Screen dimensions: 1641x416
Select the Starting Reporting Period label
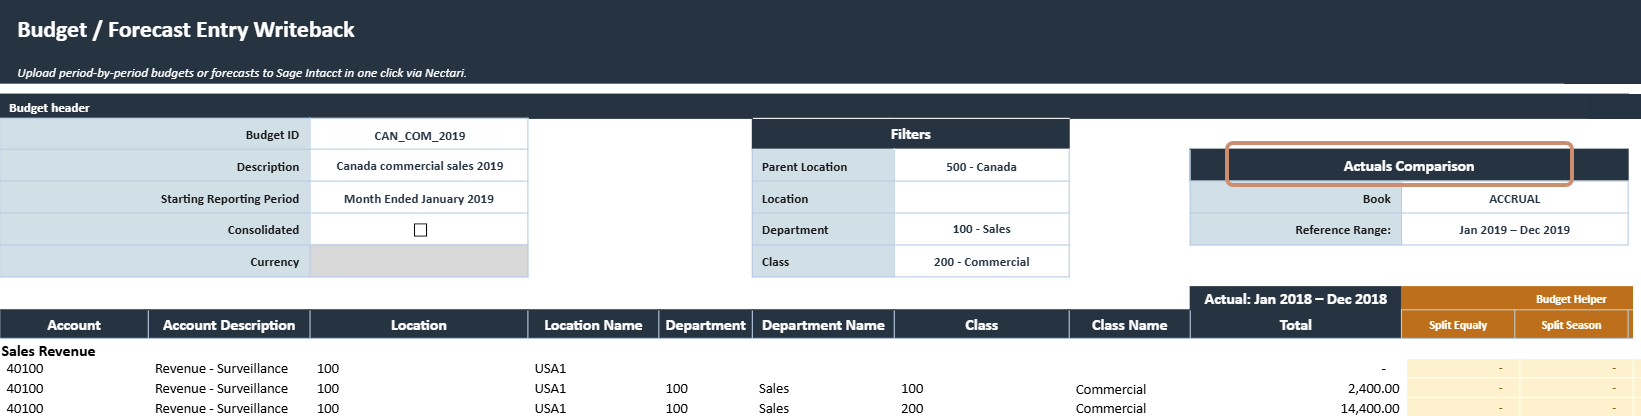pyautogui.click(x=230, y=199)
